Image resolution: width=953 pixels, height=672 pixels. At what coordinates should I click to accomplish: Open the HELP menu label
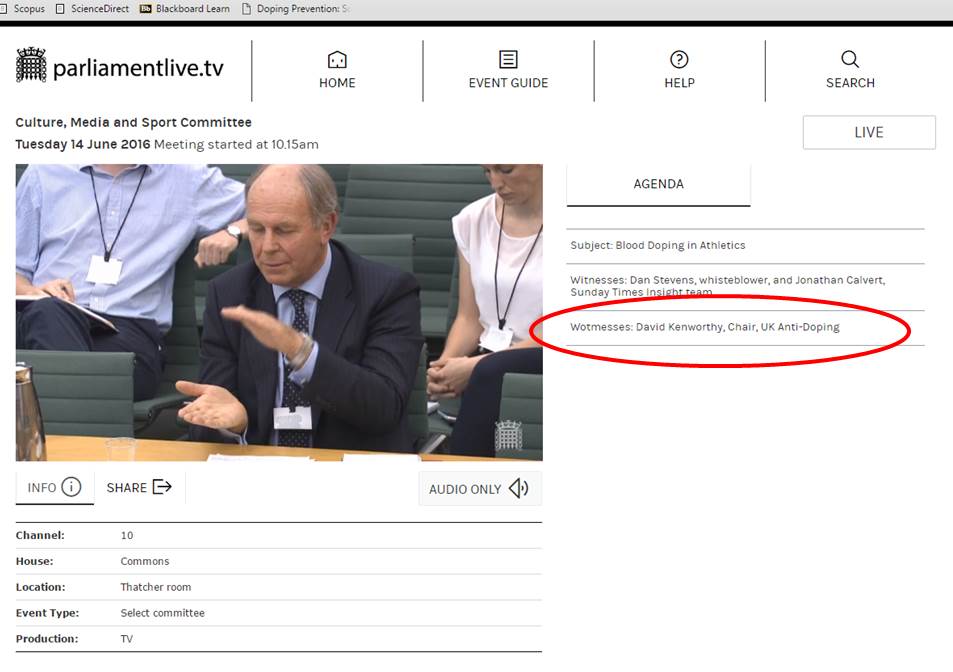coord(679,83)
